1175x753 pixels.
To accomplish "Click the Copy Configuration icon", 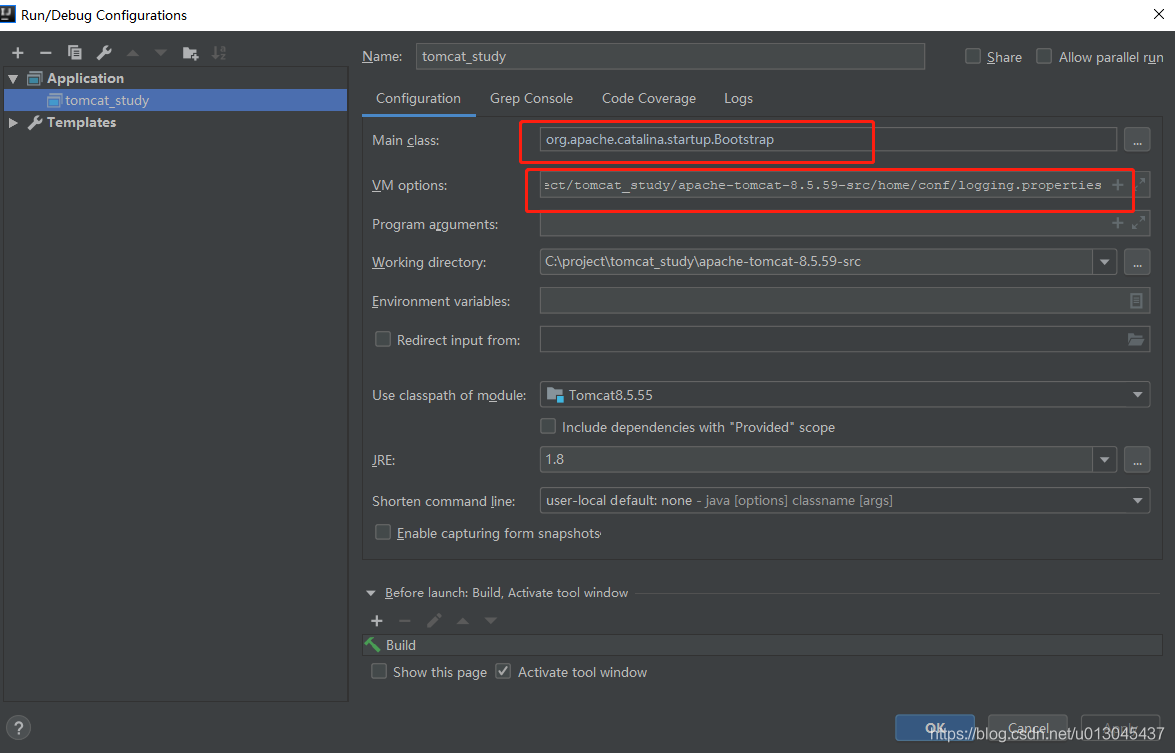I will coord(74,53).
